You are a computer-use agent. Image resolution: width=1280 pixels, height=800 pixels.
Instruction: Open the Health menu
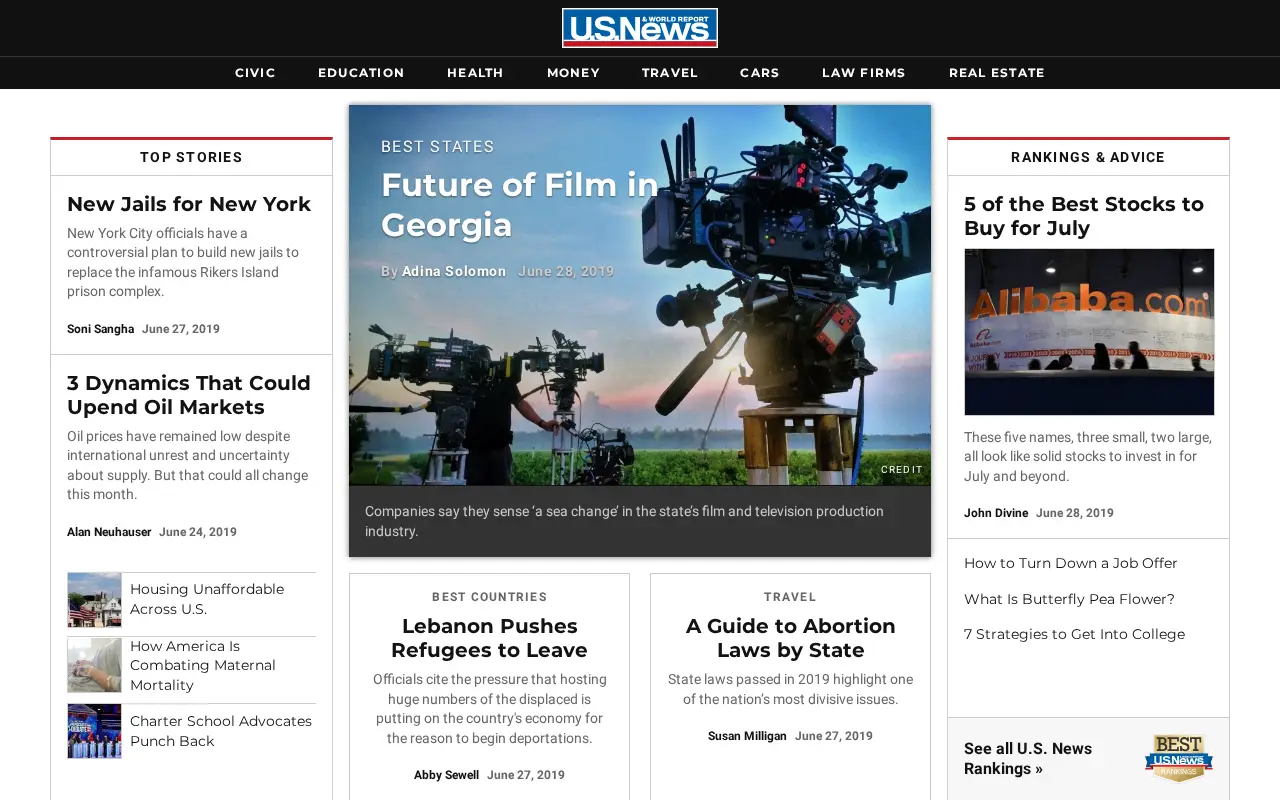point(475,73)
